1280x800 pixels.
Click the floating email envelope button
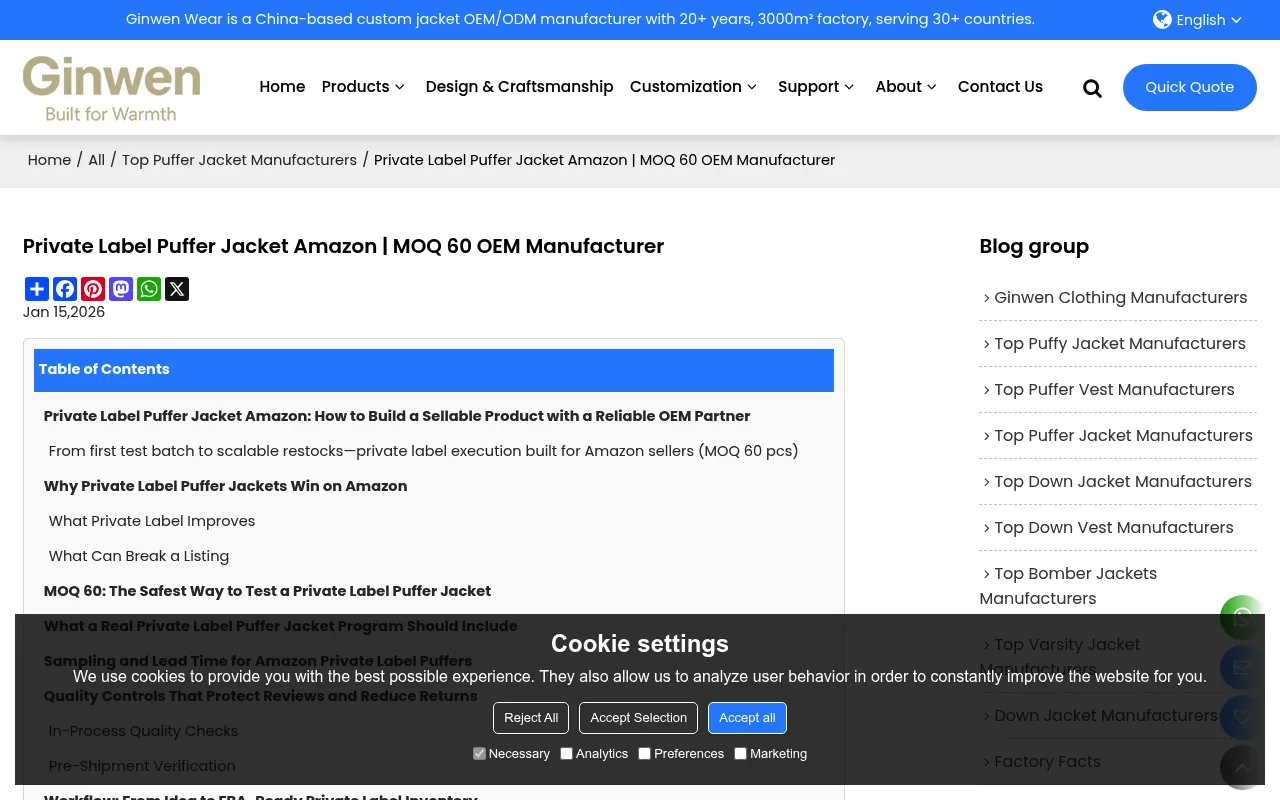tap(1242, 667)
